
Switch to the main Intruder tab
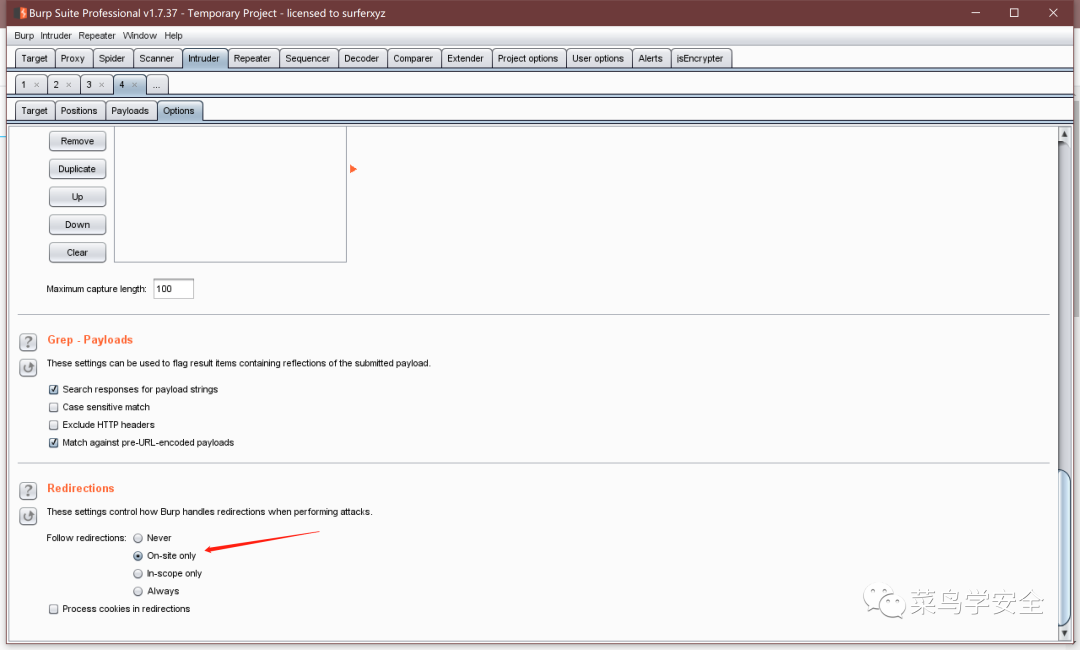204,59
